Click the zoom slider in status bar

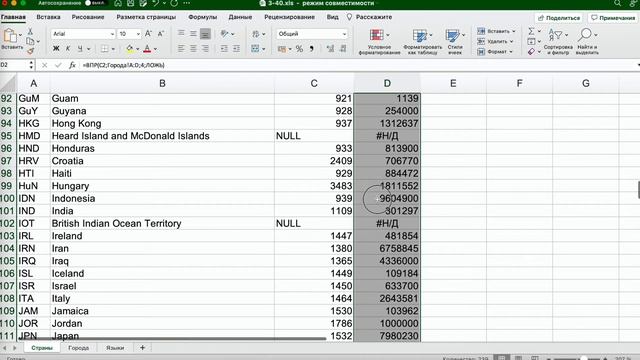click(584, 358)
